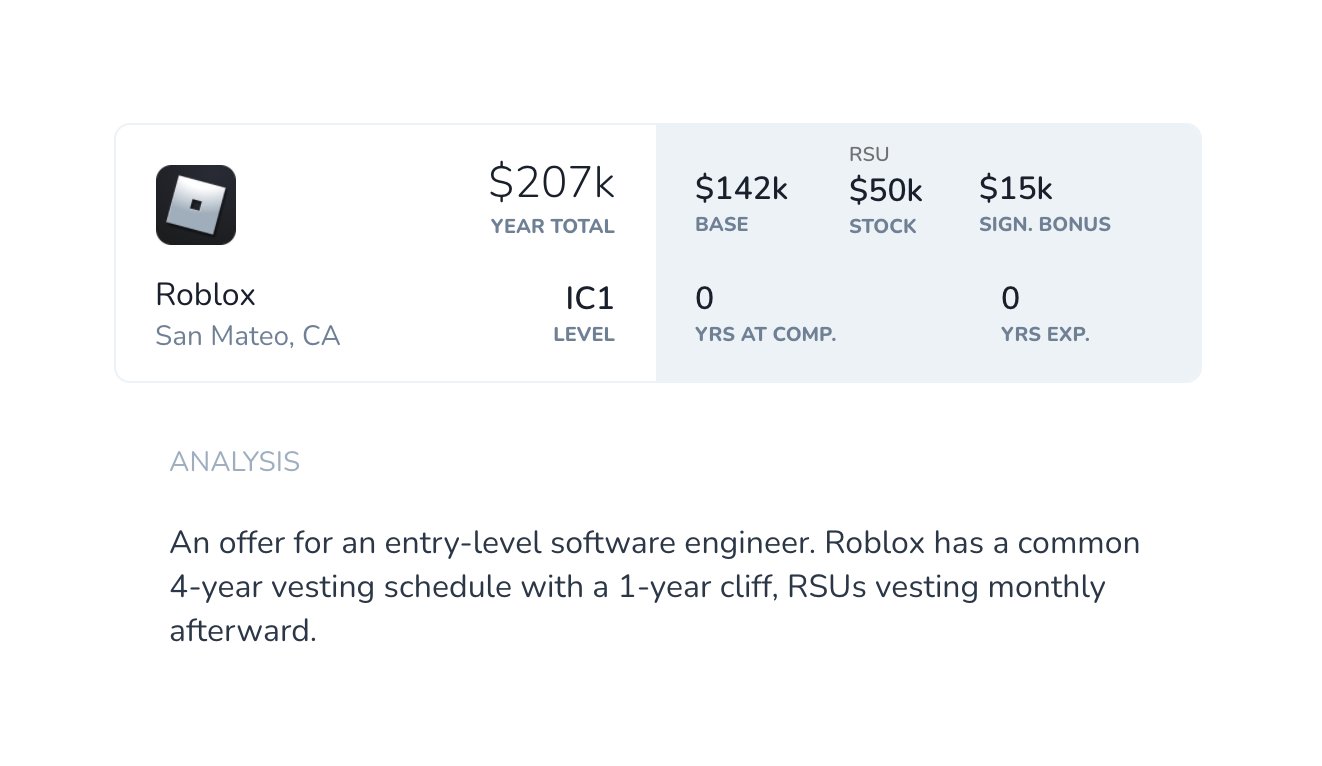Click the $207k year total figure
The width and height of the screenshot is (1322, 766).
[551, 183]
